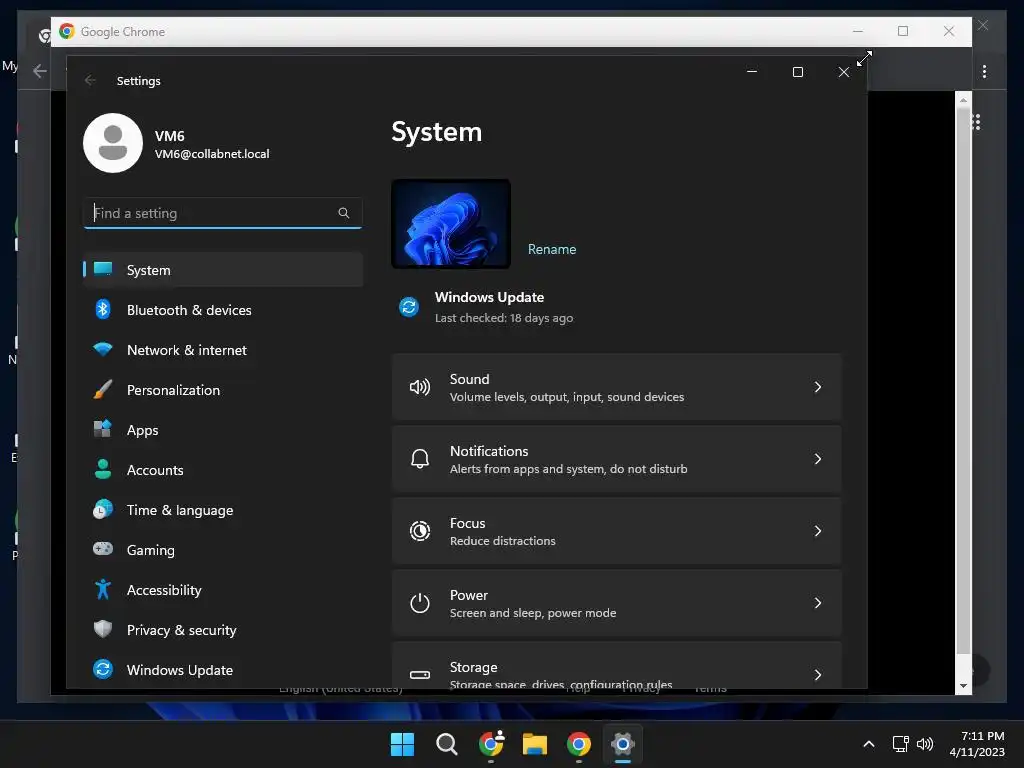
Task: Click the taskbar network icon
Action: pyautogui.click(x=901, y=744)
